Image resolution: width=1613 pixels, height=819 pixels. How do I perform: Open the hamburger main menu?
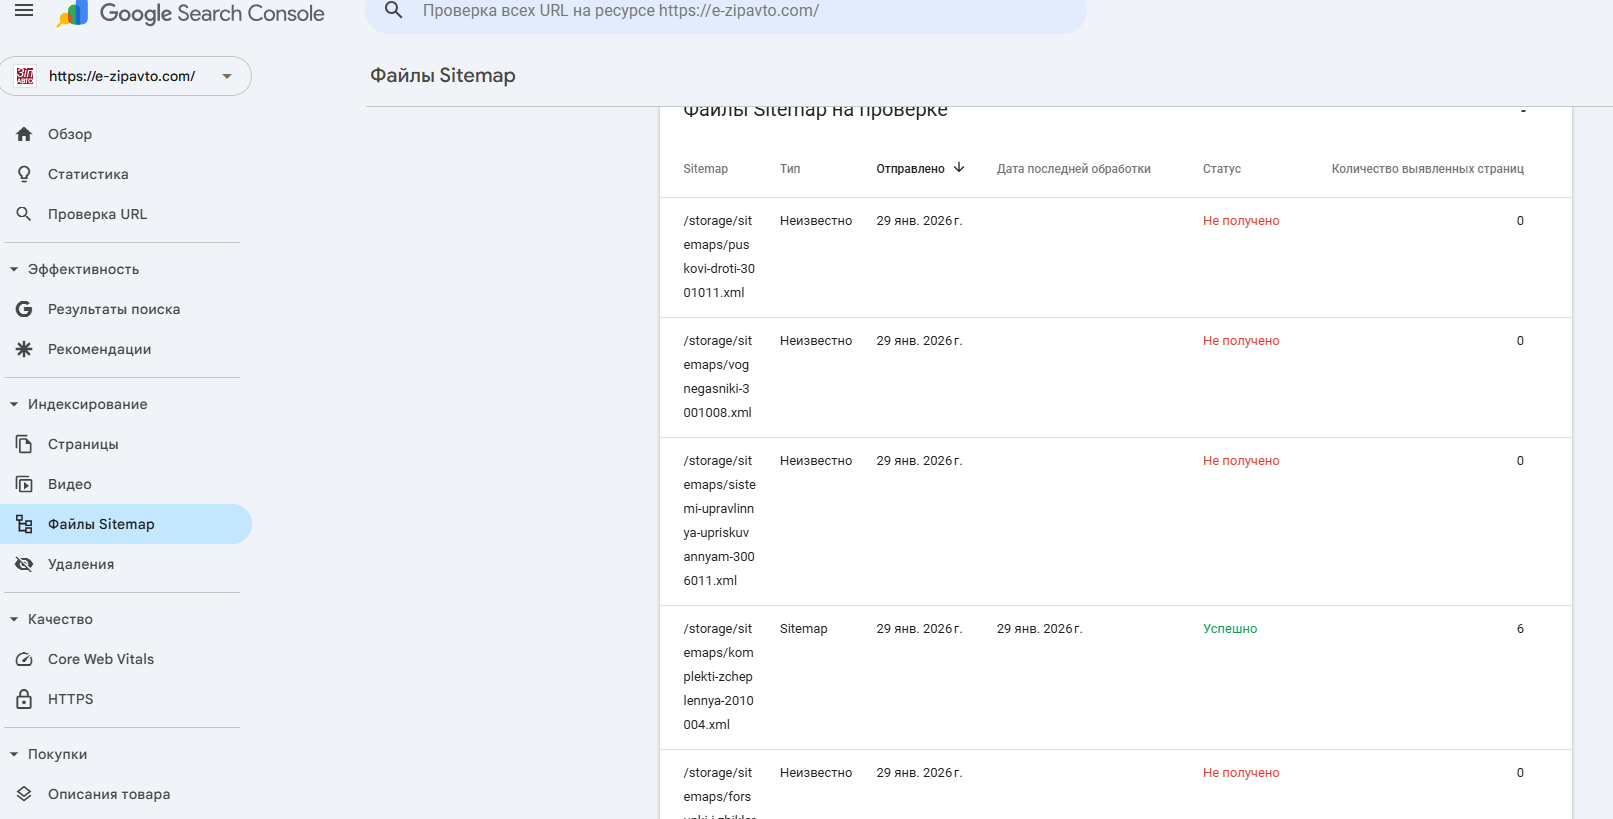click(24, 11)
